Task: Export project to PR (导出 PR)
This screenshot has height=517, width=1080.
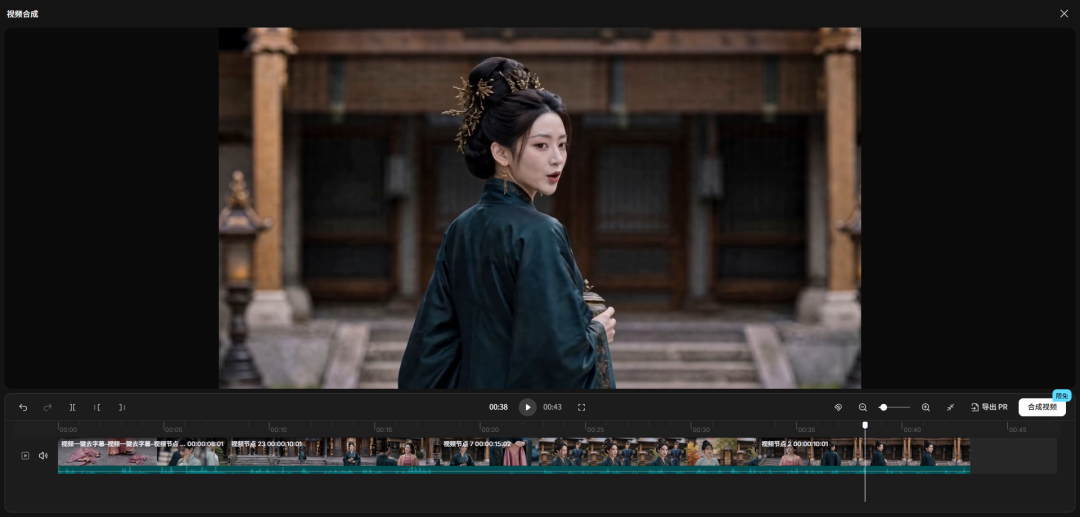Action: tap(989, 408)
